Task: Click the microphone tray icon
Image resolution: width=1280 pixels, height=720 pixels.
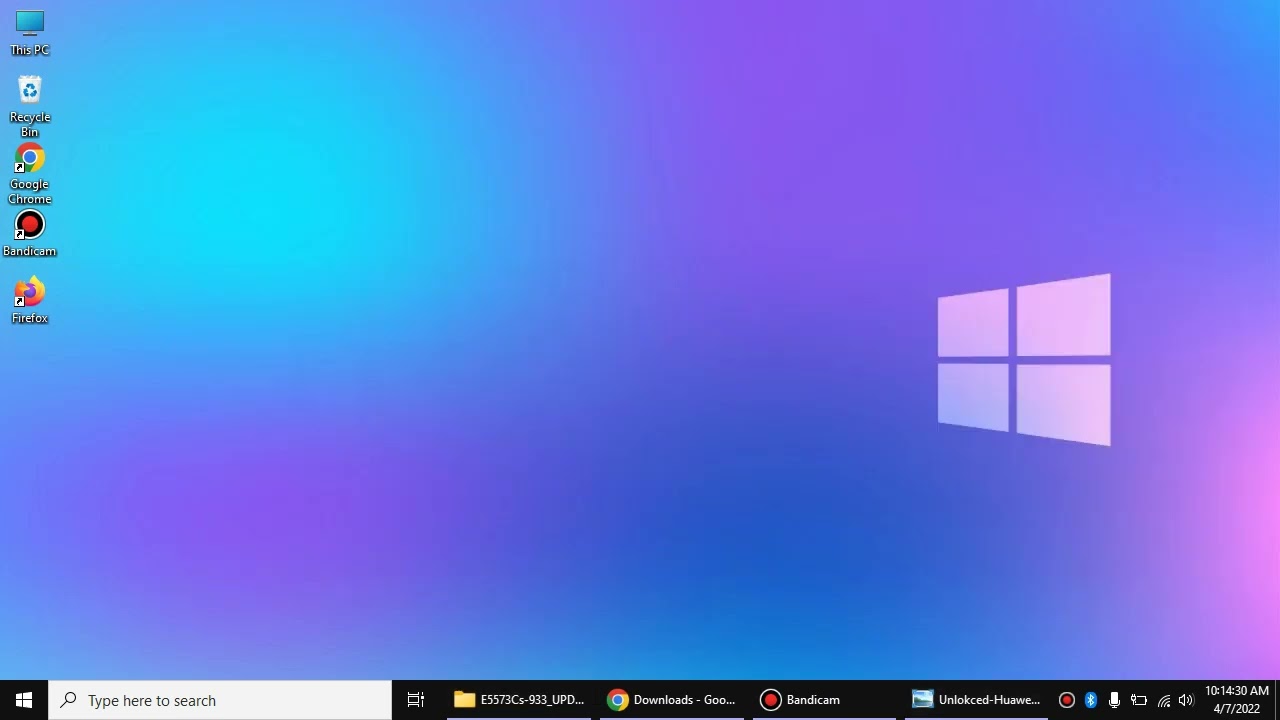Action: (x=1114, y=700)
